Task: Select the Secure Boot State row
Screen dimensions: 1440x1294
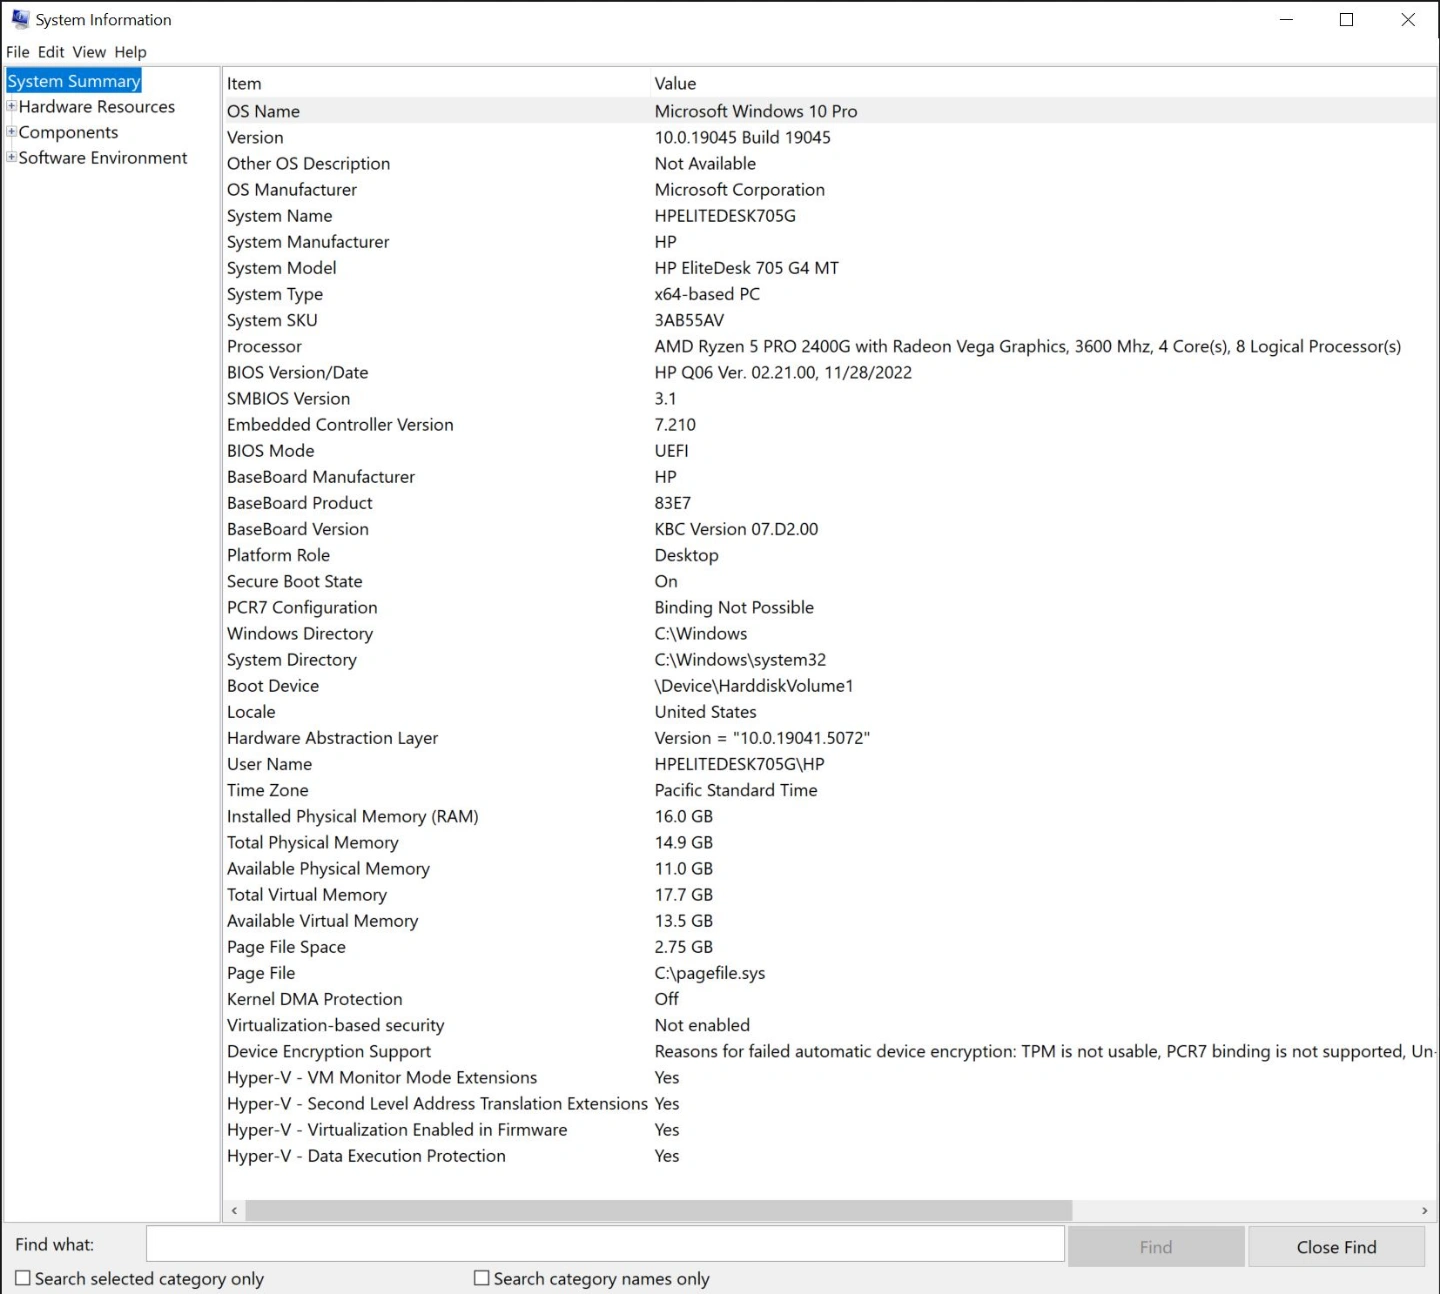Action: (830, 581)
